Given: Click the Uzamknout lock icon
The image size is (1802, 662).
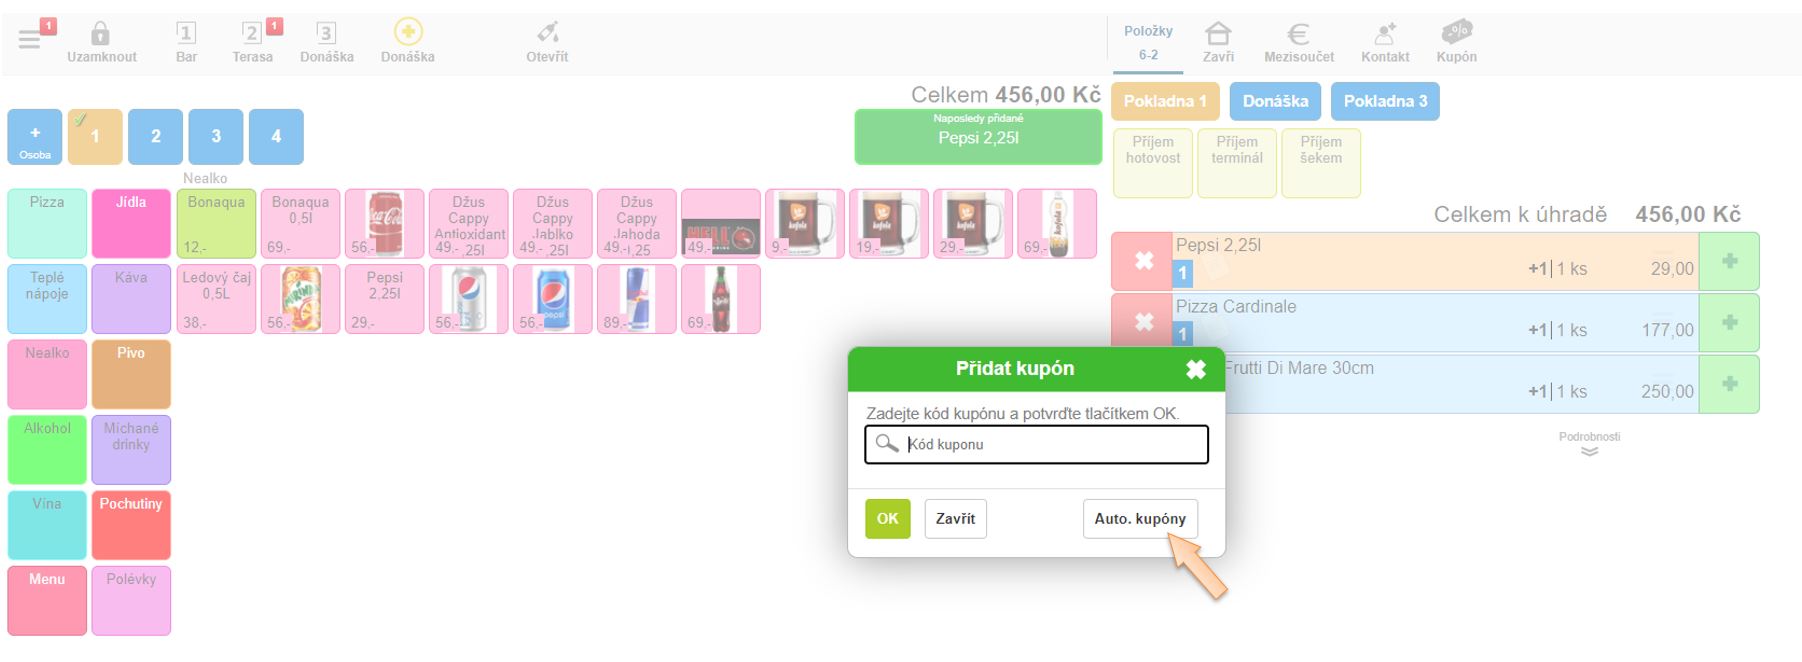Looking at the screenshot, I should (x=100, y=34).
